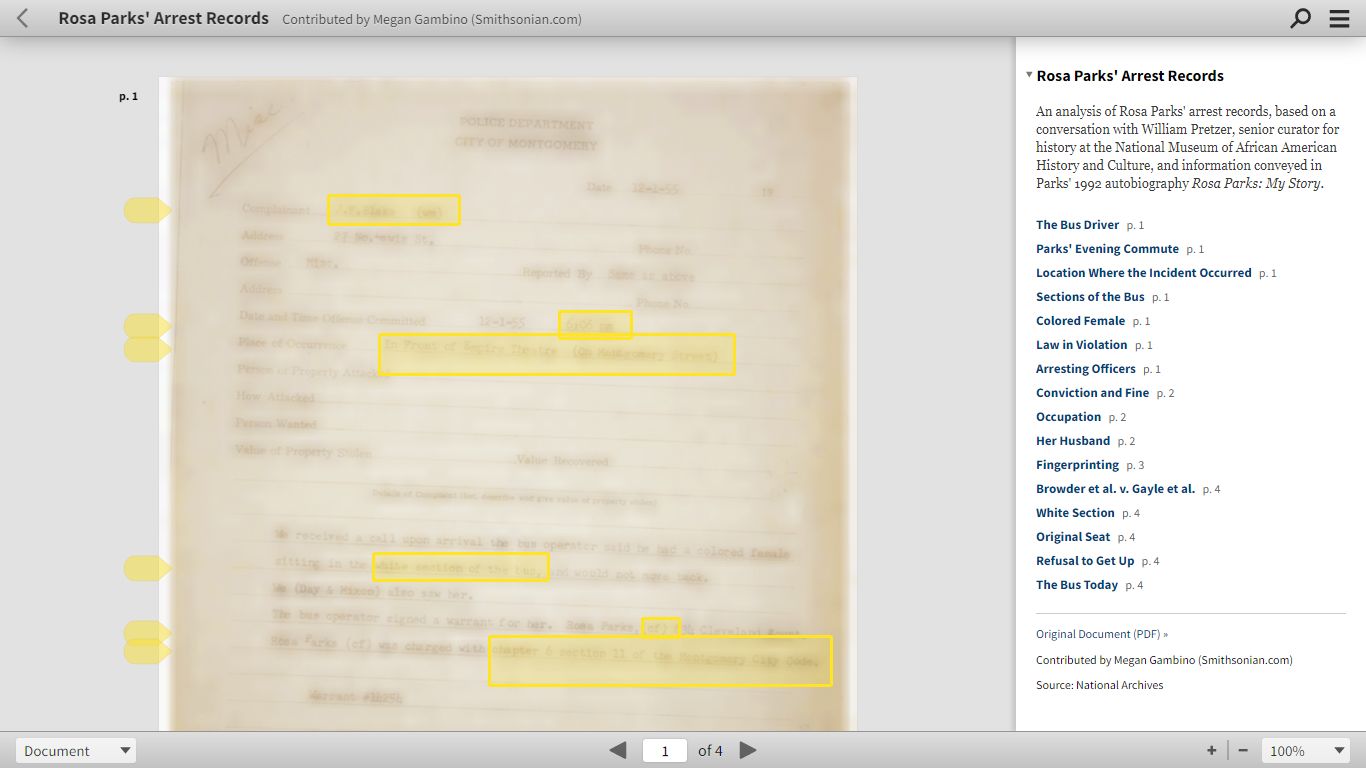Open the White Section note
The image size is (1366, 768).
coord(1075,513)
